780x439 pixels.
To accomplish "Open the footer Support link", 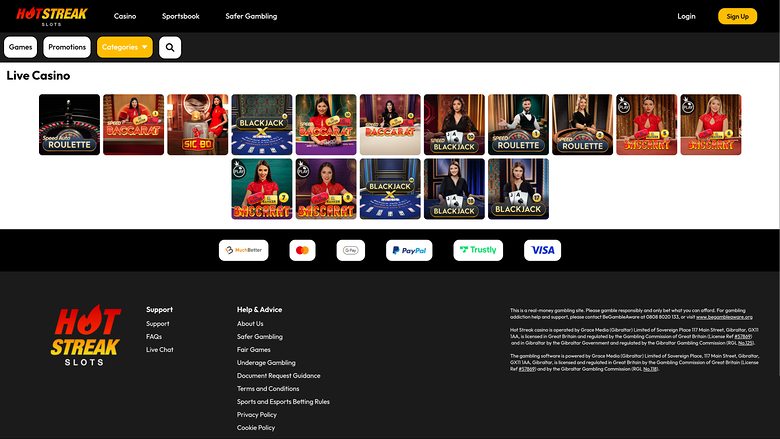I will point(158,324).
